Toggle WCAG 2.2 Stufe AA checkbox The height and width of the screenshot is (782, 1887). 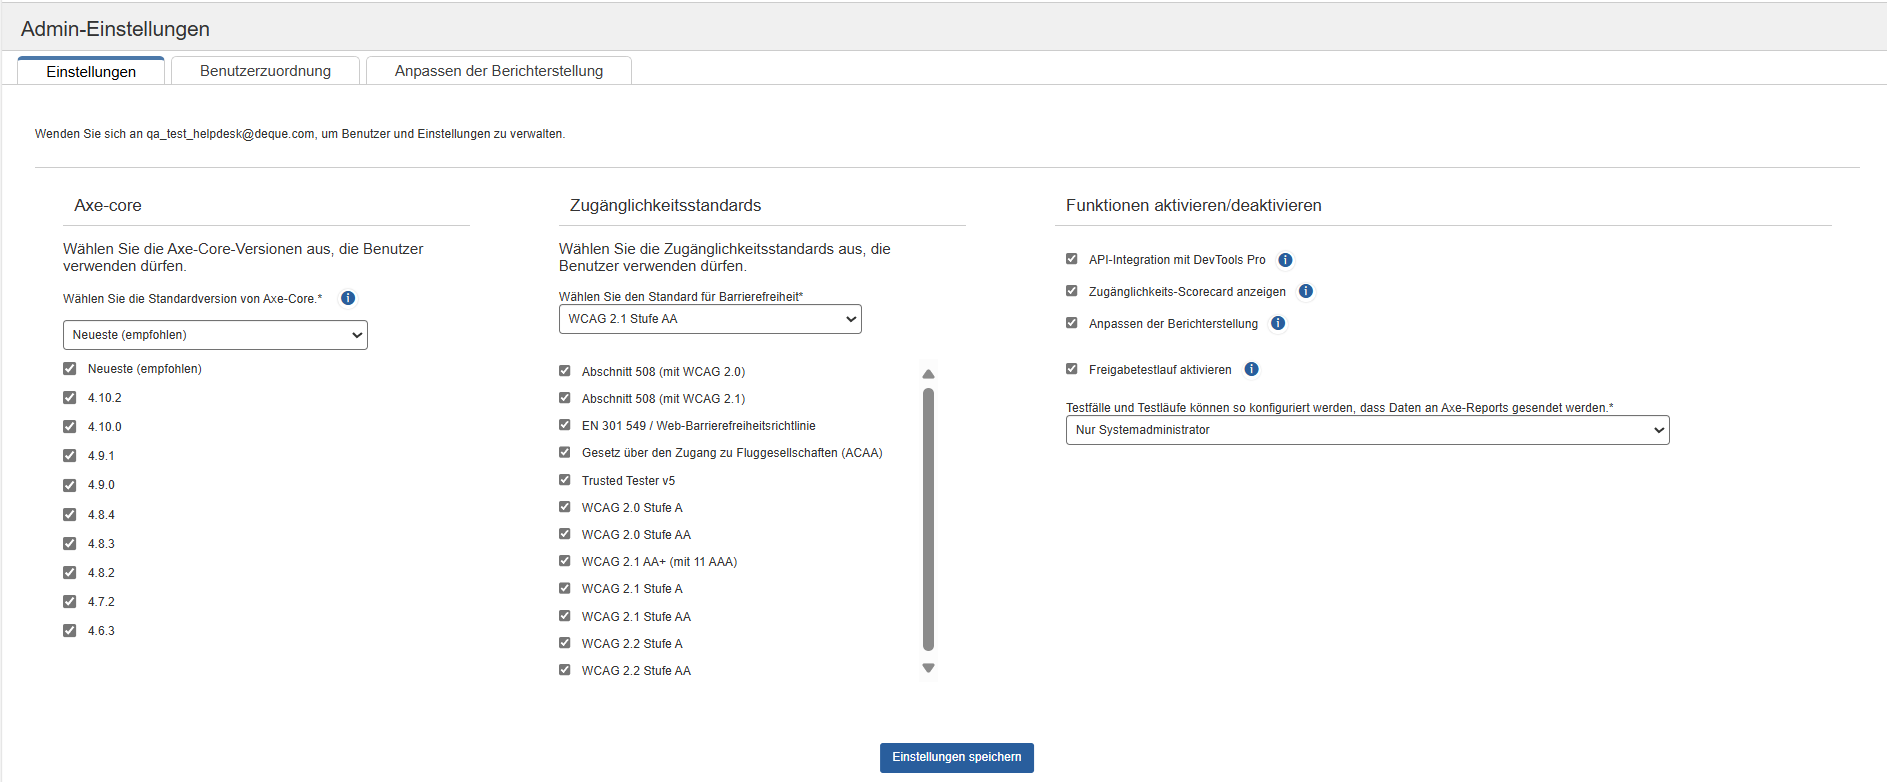point(565,670)
